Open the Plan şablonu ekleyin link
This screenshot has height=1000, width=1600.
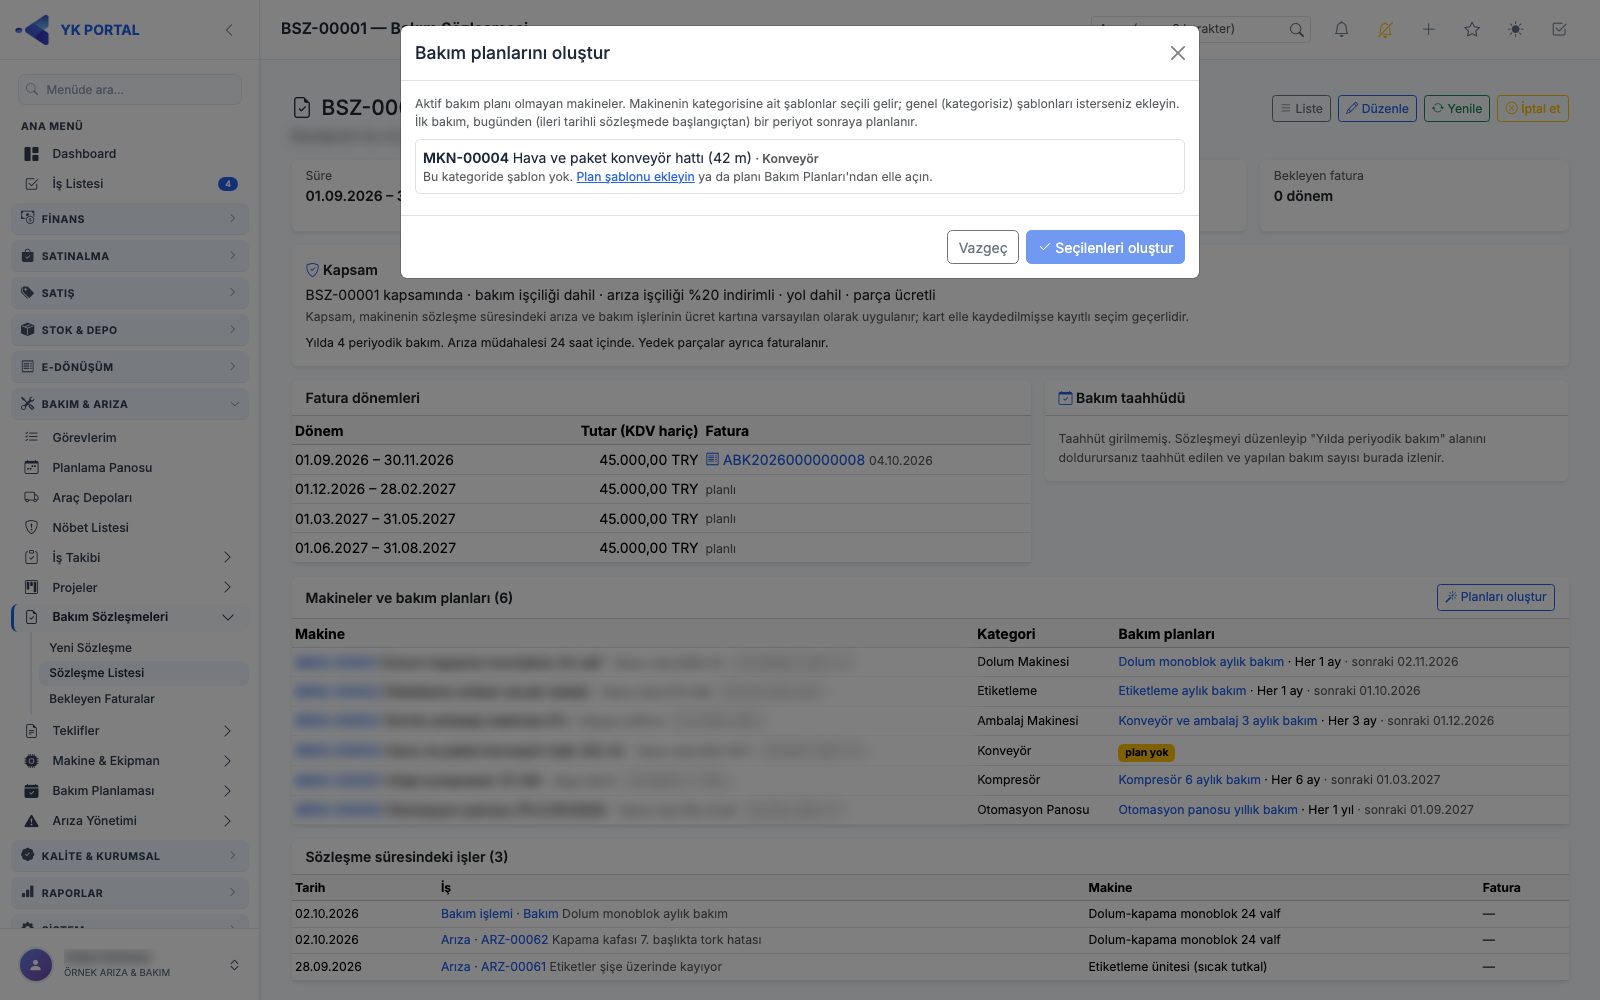click(x=635, y=177)
